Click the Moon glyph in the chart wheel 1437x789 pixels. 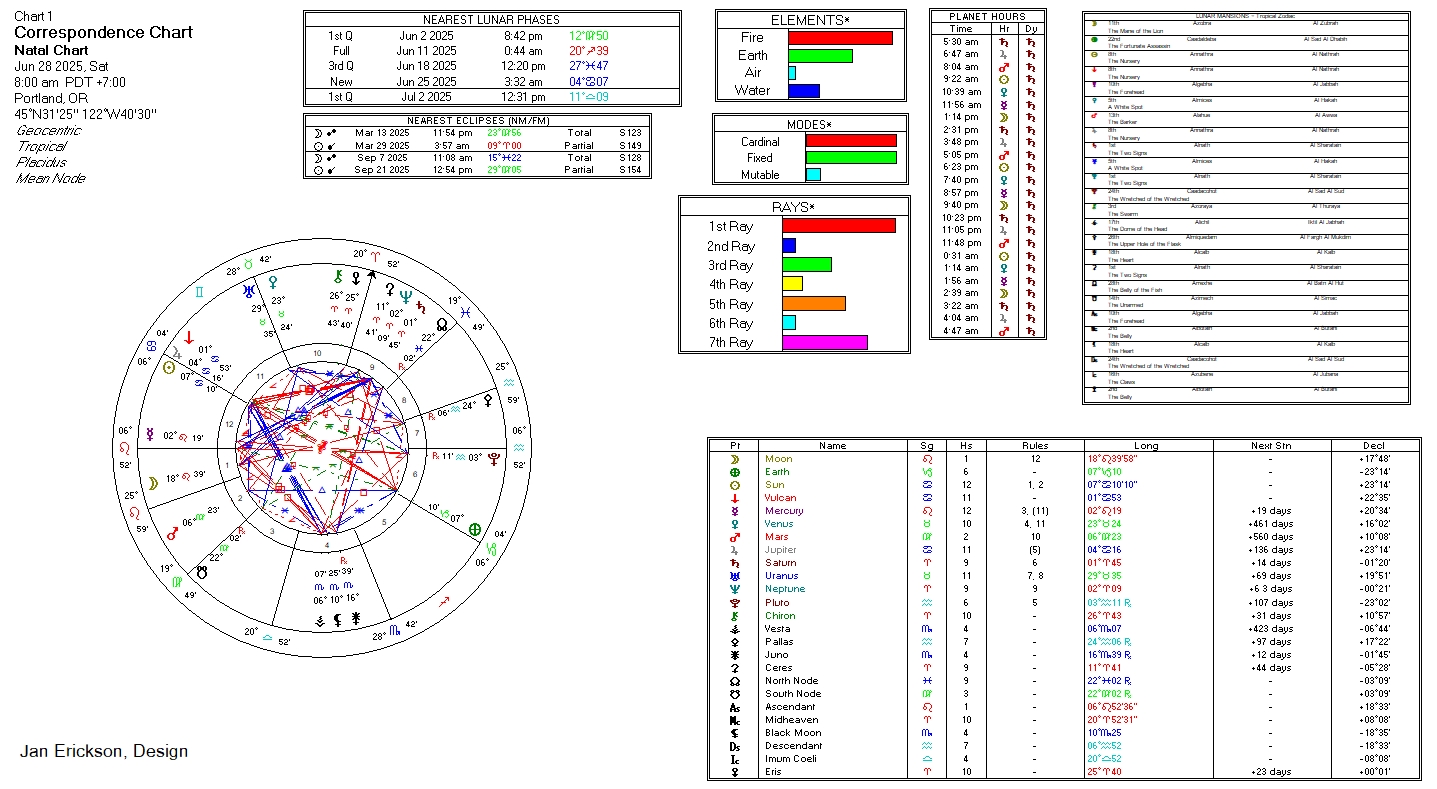tap(154, 483)
